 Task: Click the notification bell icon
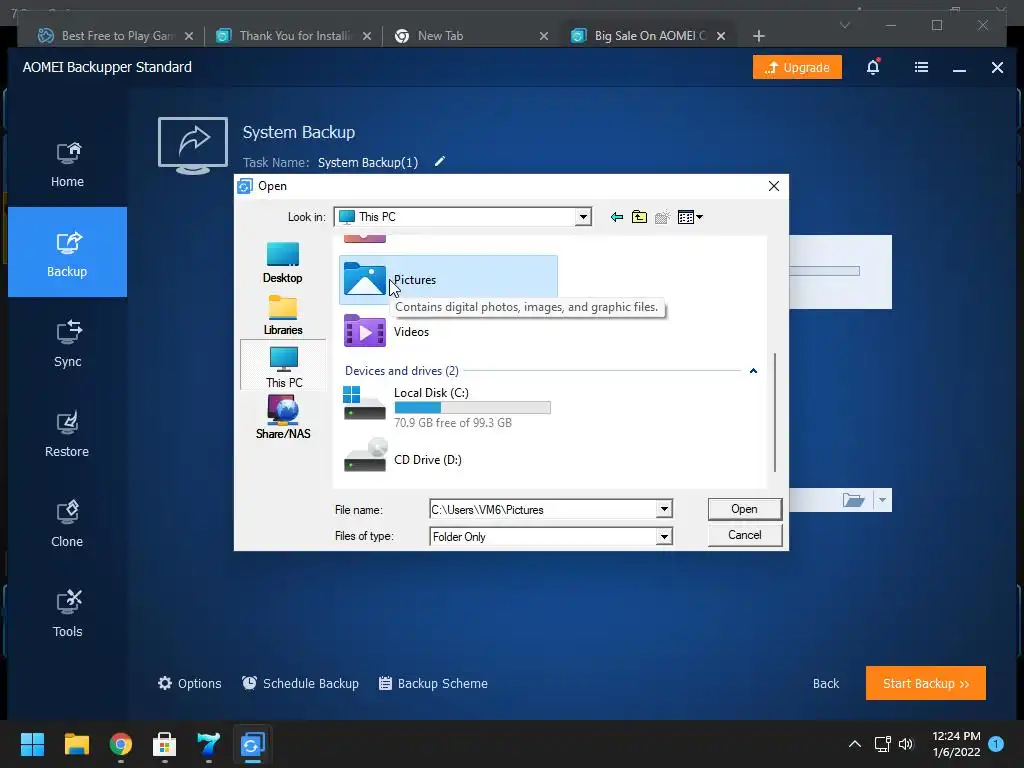pos(873,67)
